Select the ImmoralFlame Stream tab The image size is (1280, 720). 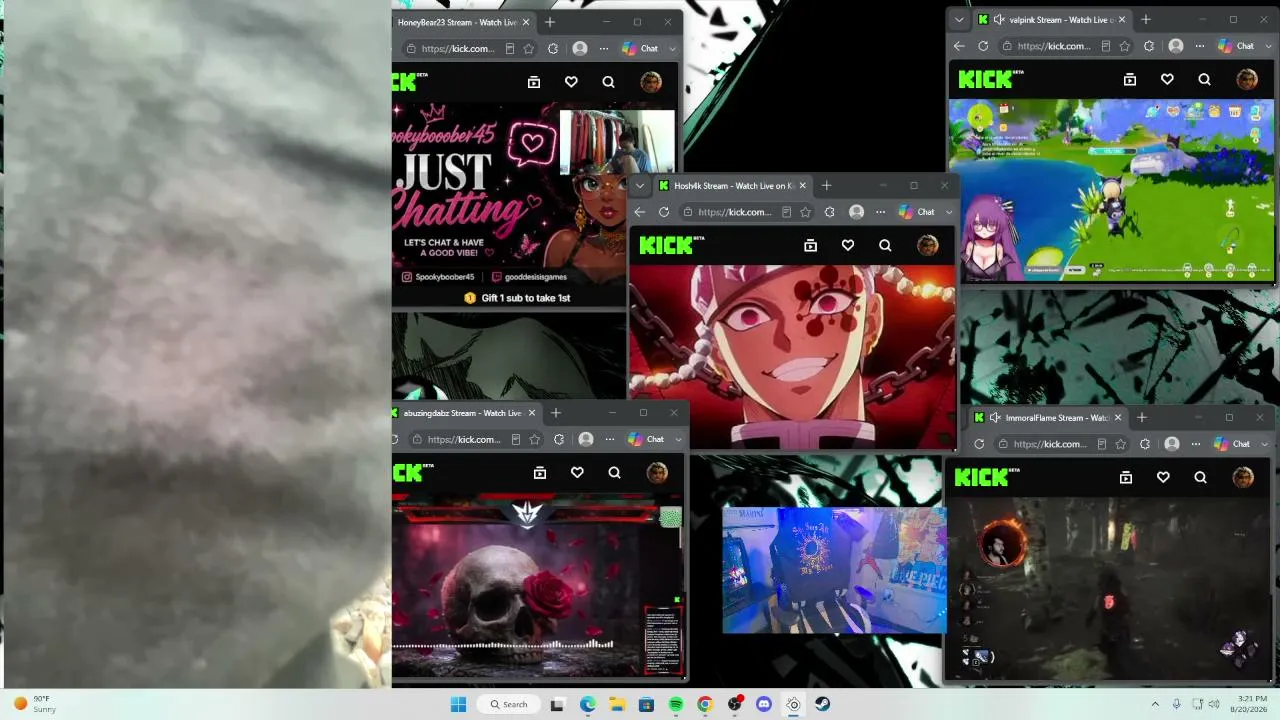(x=1048, y=418)
